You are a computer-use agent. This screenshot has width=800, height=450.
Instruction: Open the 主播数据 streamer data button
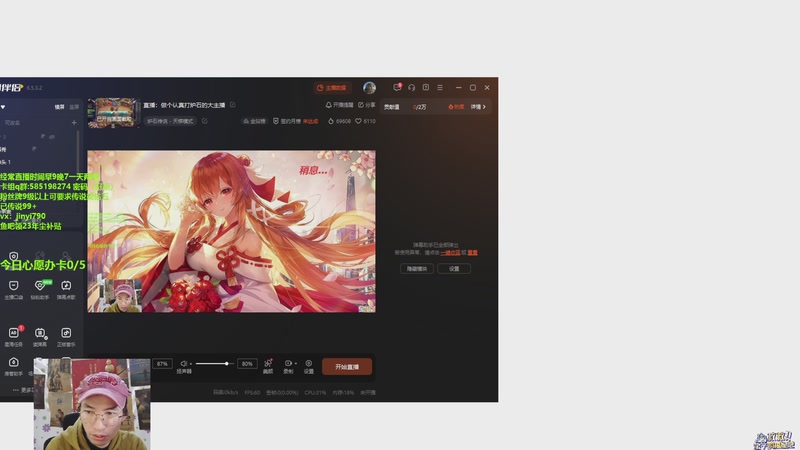tap(331, 88)
